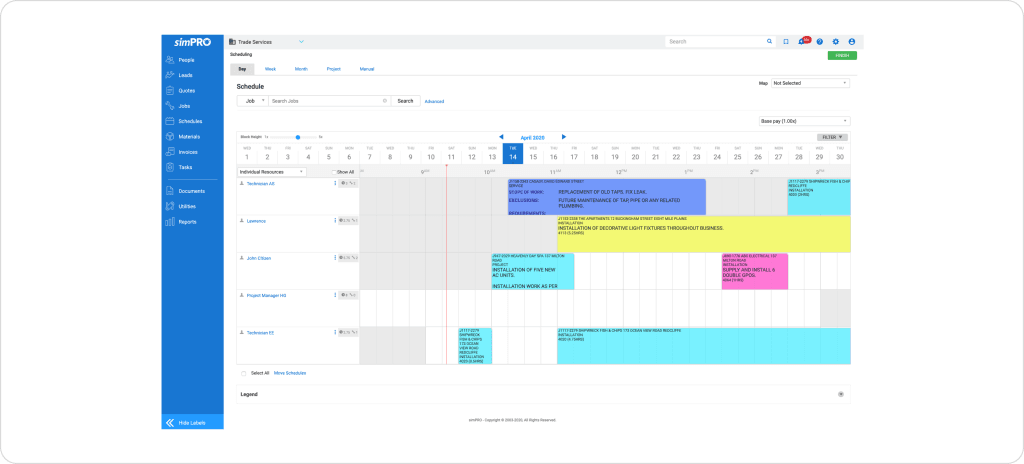Open notifications bell with red badge
1024x464 pixels.
[803, 41]
